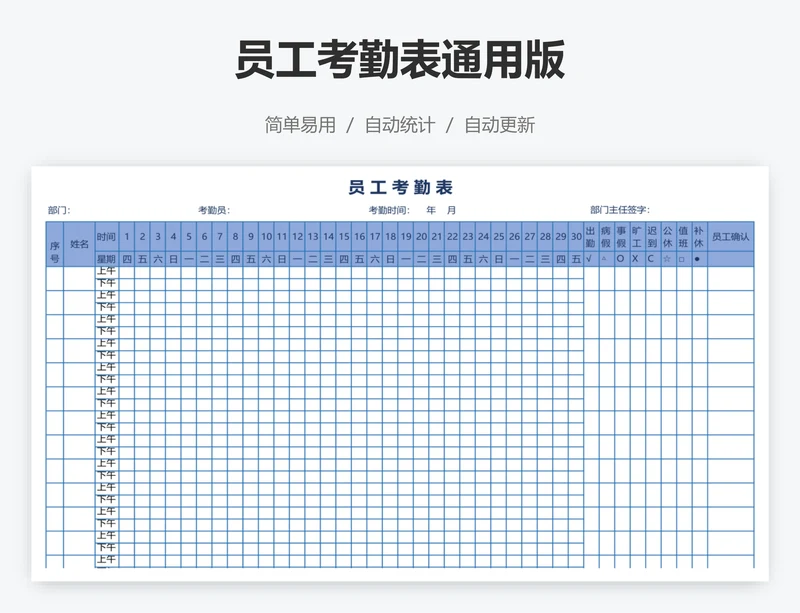Click the 部门: label
Screen dimensions: 800x613
[x=59, y=210]
